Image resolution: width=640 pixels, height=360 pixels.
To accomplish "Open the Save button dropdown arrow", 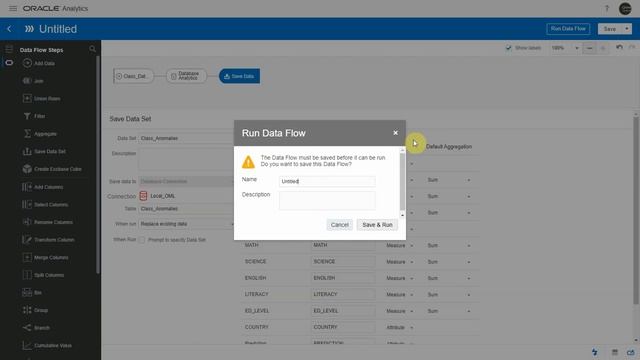I will (x=627, y=29).
